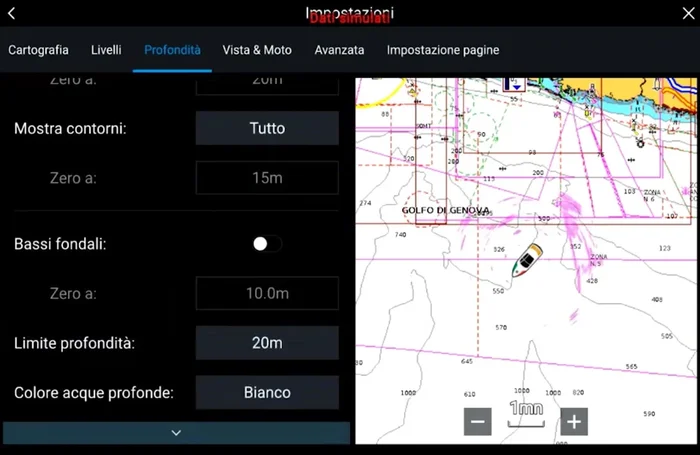Open Limite profondità dropdown showing 20m

(267, 343)
